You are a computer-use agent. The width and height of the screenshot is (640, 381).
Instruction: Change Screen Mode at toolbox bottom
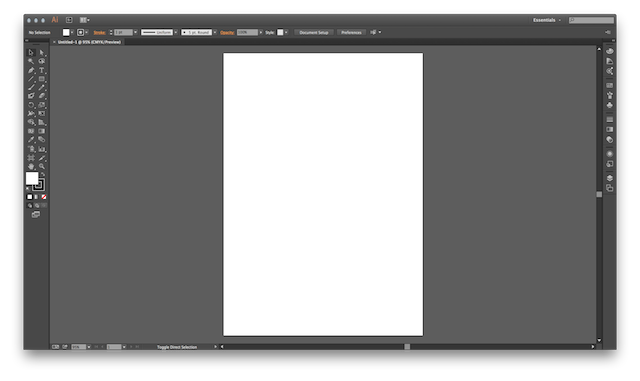(x=36, y=214)
